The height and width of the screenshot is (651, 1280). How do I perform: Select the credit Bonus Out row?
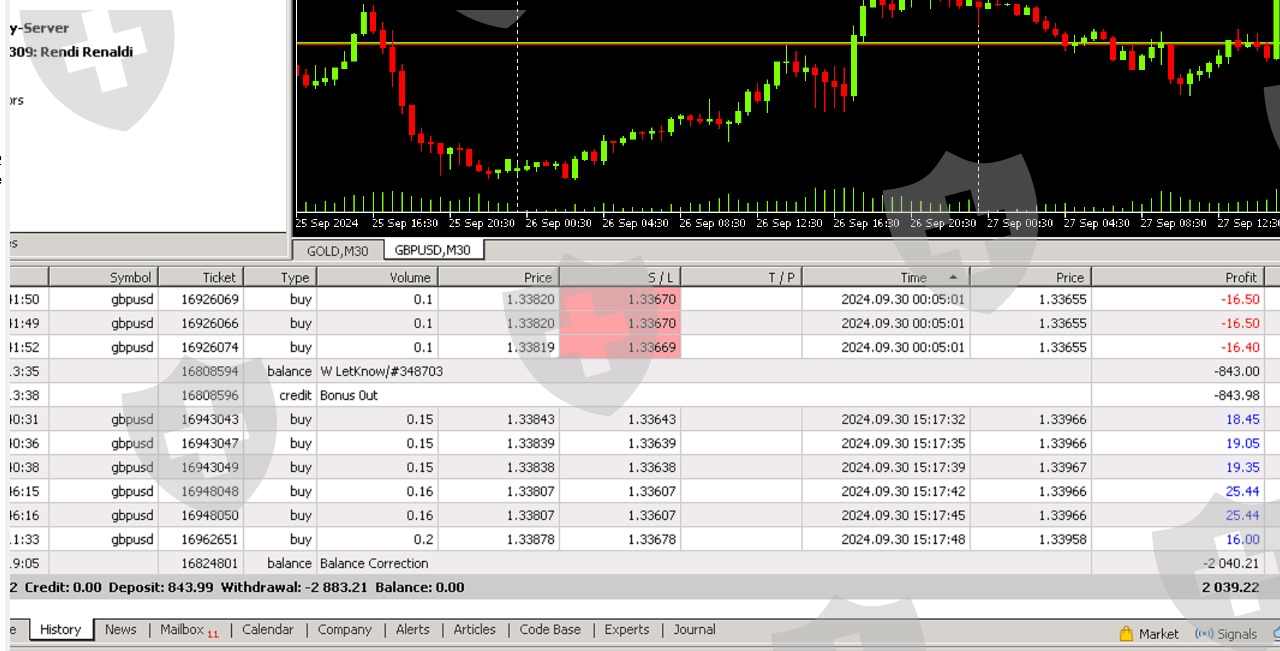(348, 395)
